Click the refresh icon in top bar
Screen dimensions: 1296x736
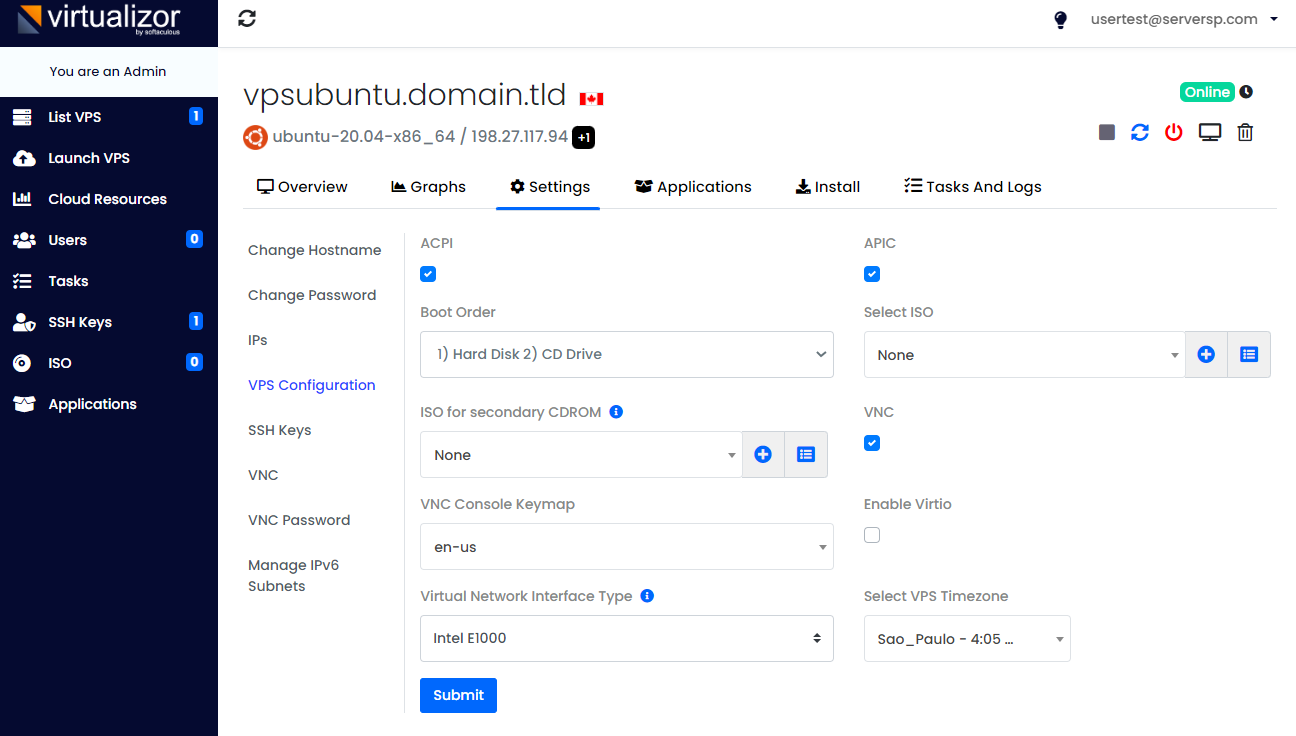[247, 18]
